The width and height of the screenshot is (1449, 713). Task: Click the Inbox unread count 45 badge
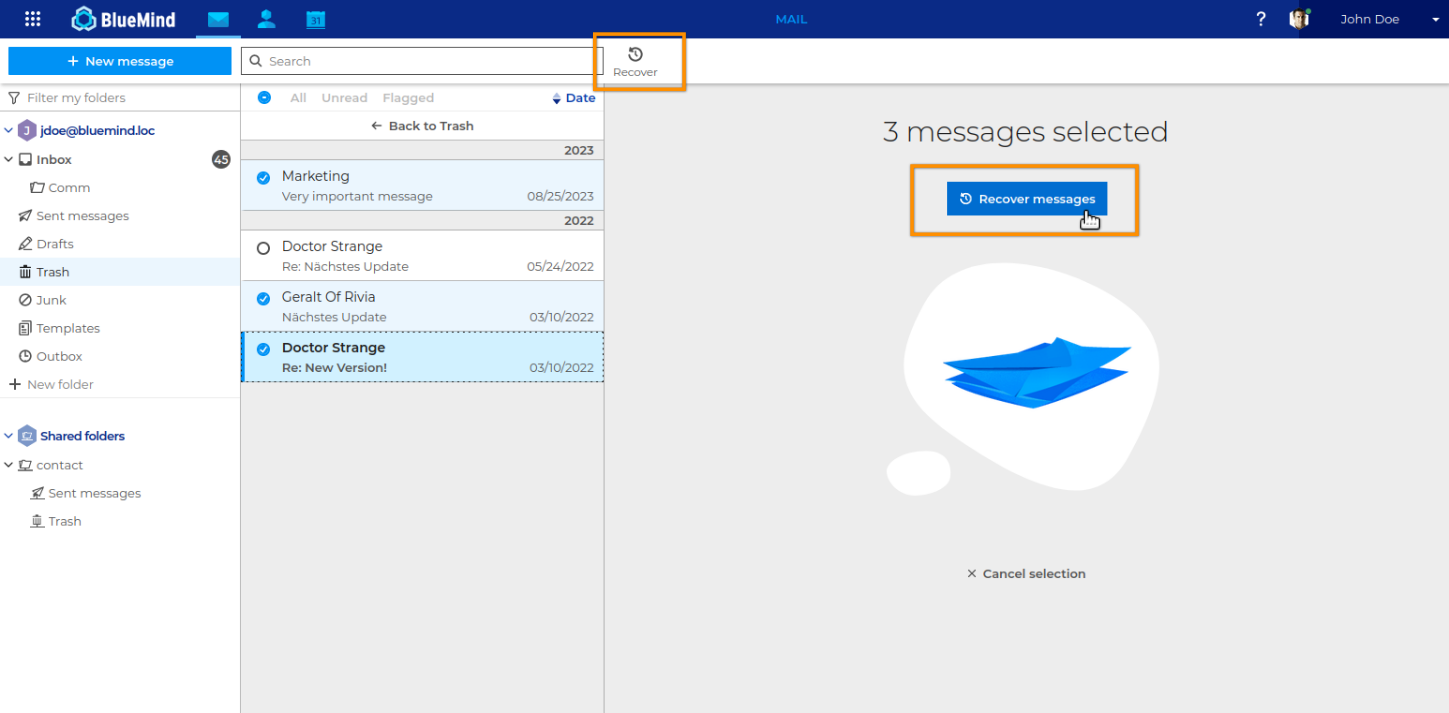[x=221, y=159]
